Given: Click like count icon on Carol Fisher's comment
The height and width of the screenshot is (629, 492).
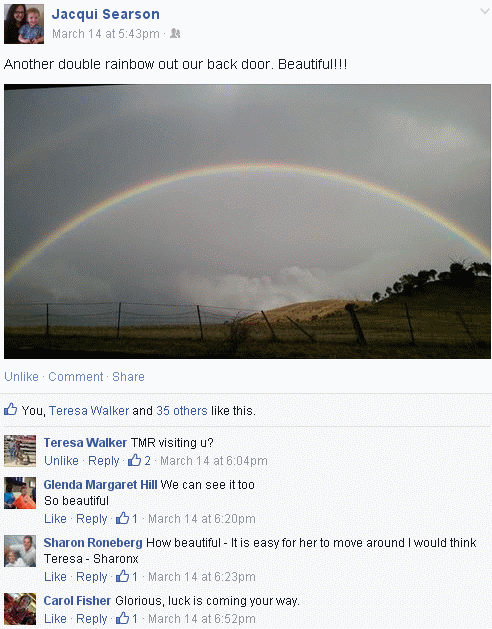Looking at the screenshot, I should [x=122, y=618].
